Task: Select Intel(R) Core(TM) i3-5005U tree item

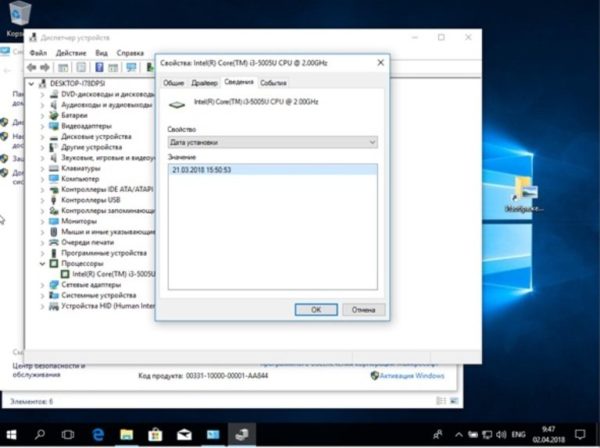Action: click(x=114, y=274)
